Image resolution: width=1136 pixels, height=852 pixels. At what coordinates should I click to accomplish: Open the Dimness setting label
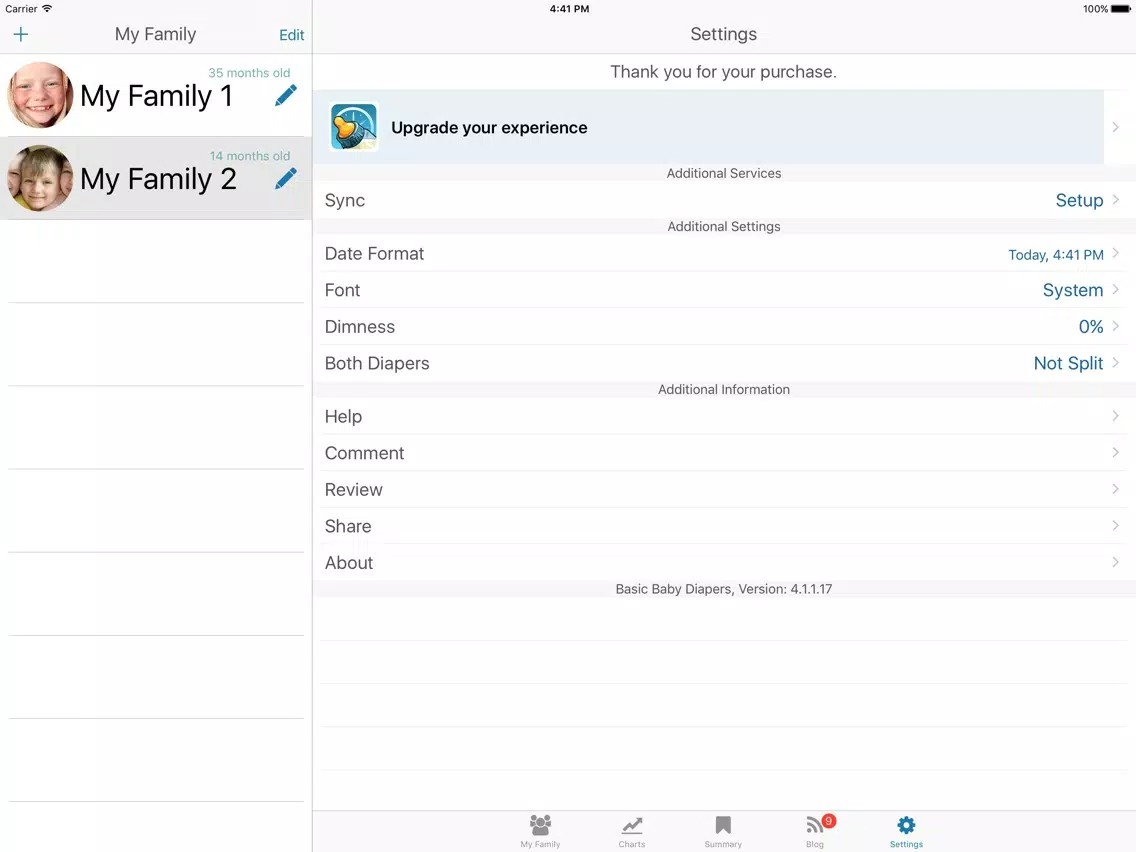[359, 327]
